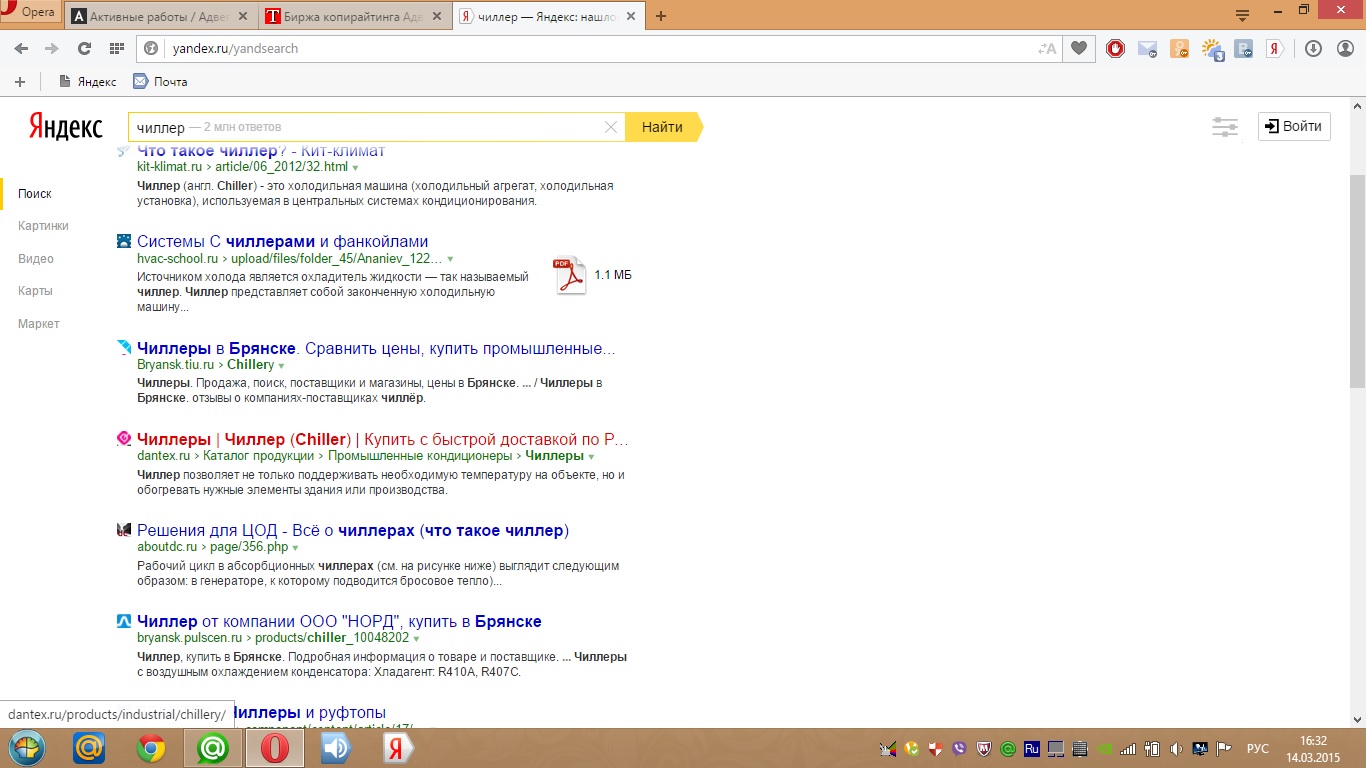Reload the current page
The image size is (1366, 768).
coord(85,48)
